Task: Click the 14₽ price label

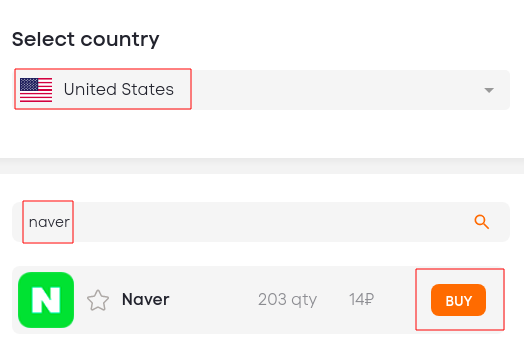Action: 362,299
